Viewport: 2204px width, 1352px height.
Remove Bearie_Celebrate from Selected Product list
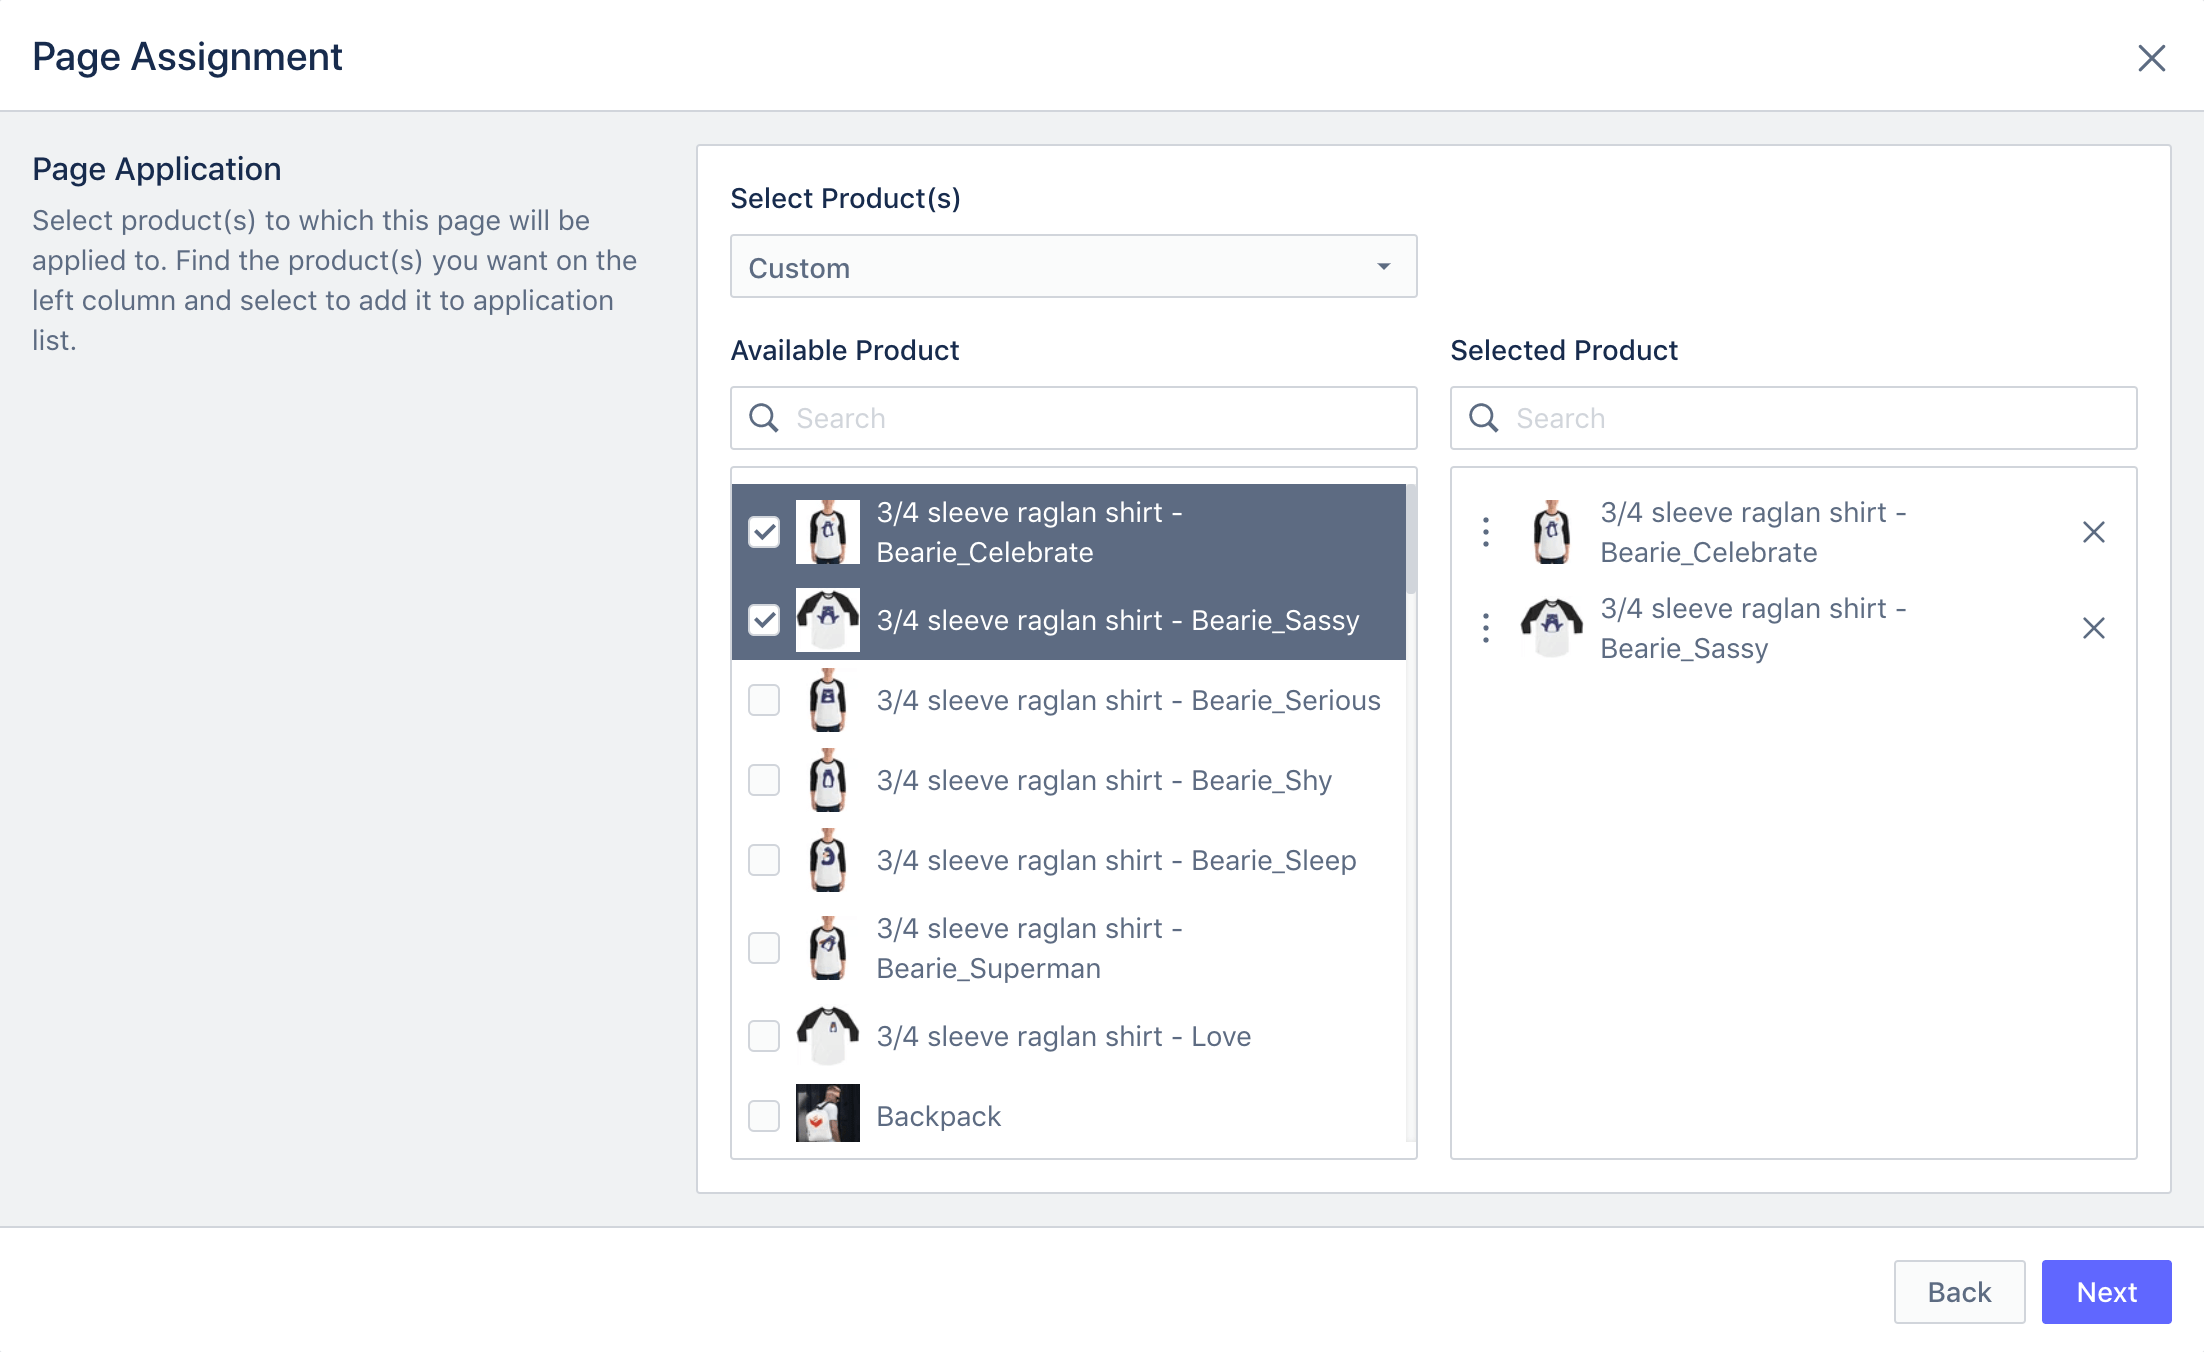point(2094,532)
